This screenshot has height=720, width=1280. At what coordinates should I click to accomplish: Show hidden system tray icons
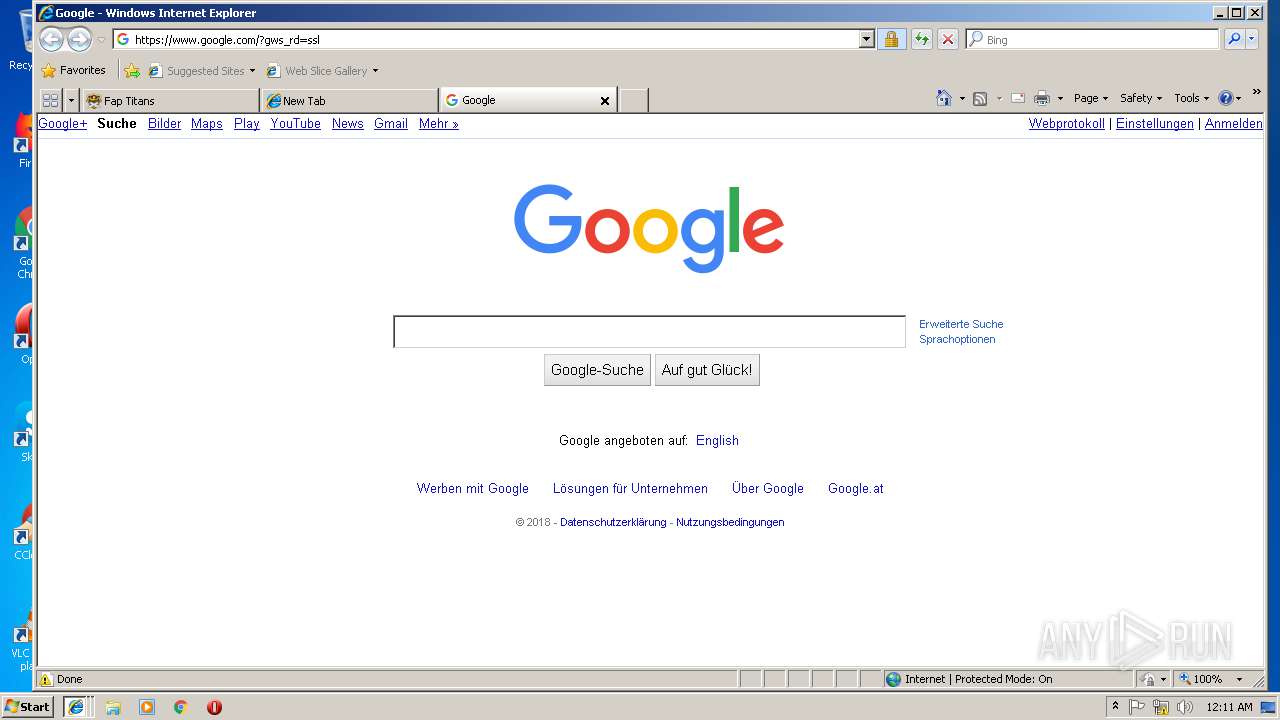pos(1115,706)
